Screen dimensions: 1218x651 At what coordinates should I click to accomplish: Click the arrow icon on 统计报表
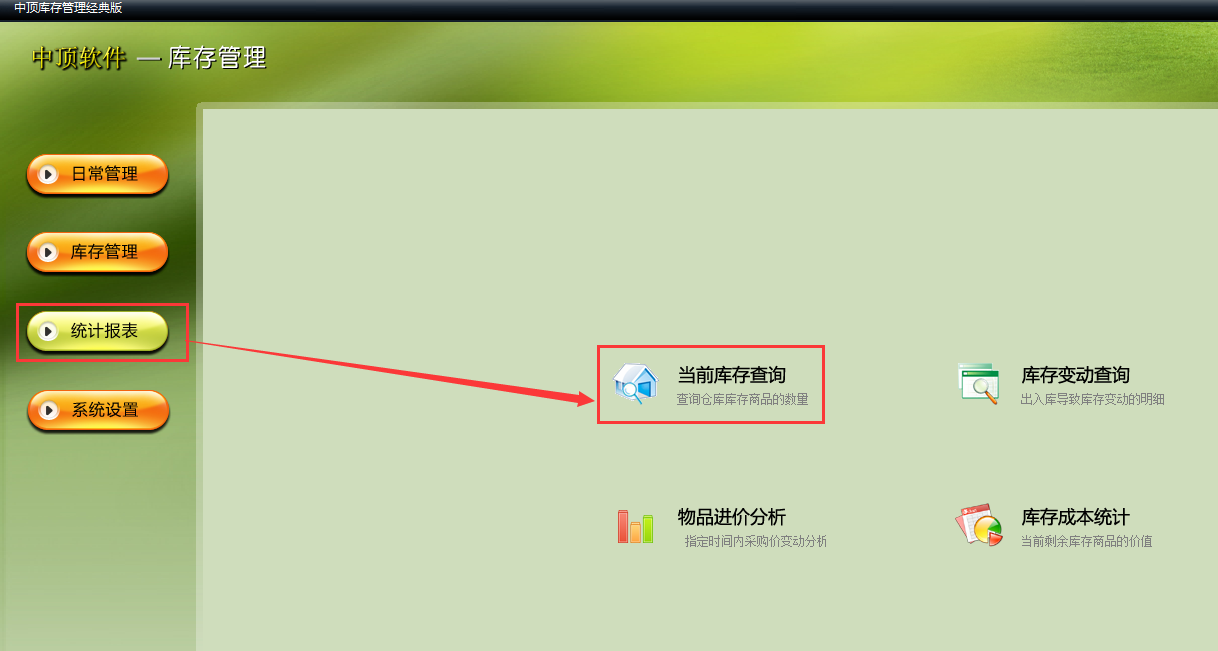[x=48, y=331]
